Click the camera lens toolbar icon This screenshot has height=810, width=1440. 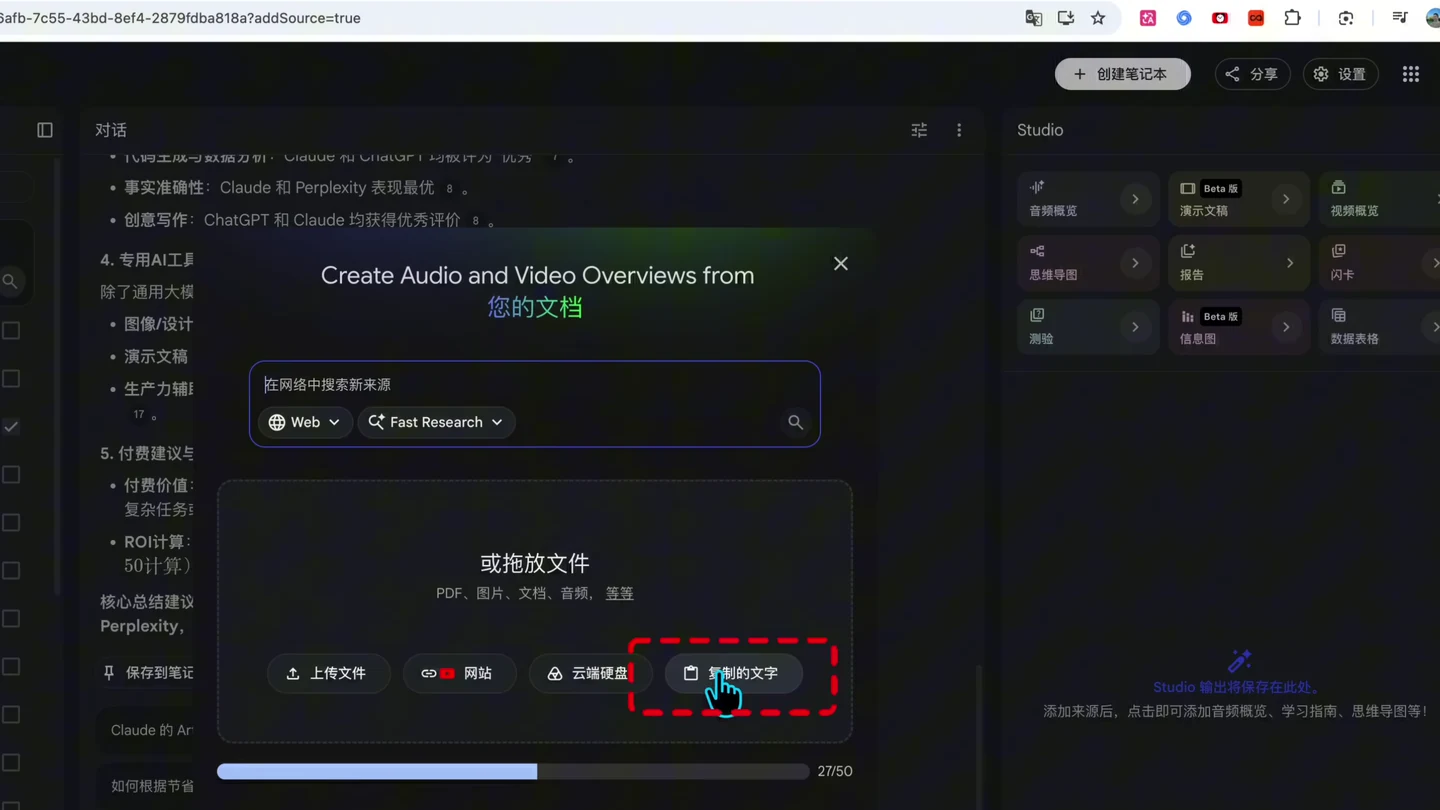pyautogui.click(x=1346, y=18)
